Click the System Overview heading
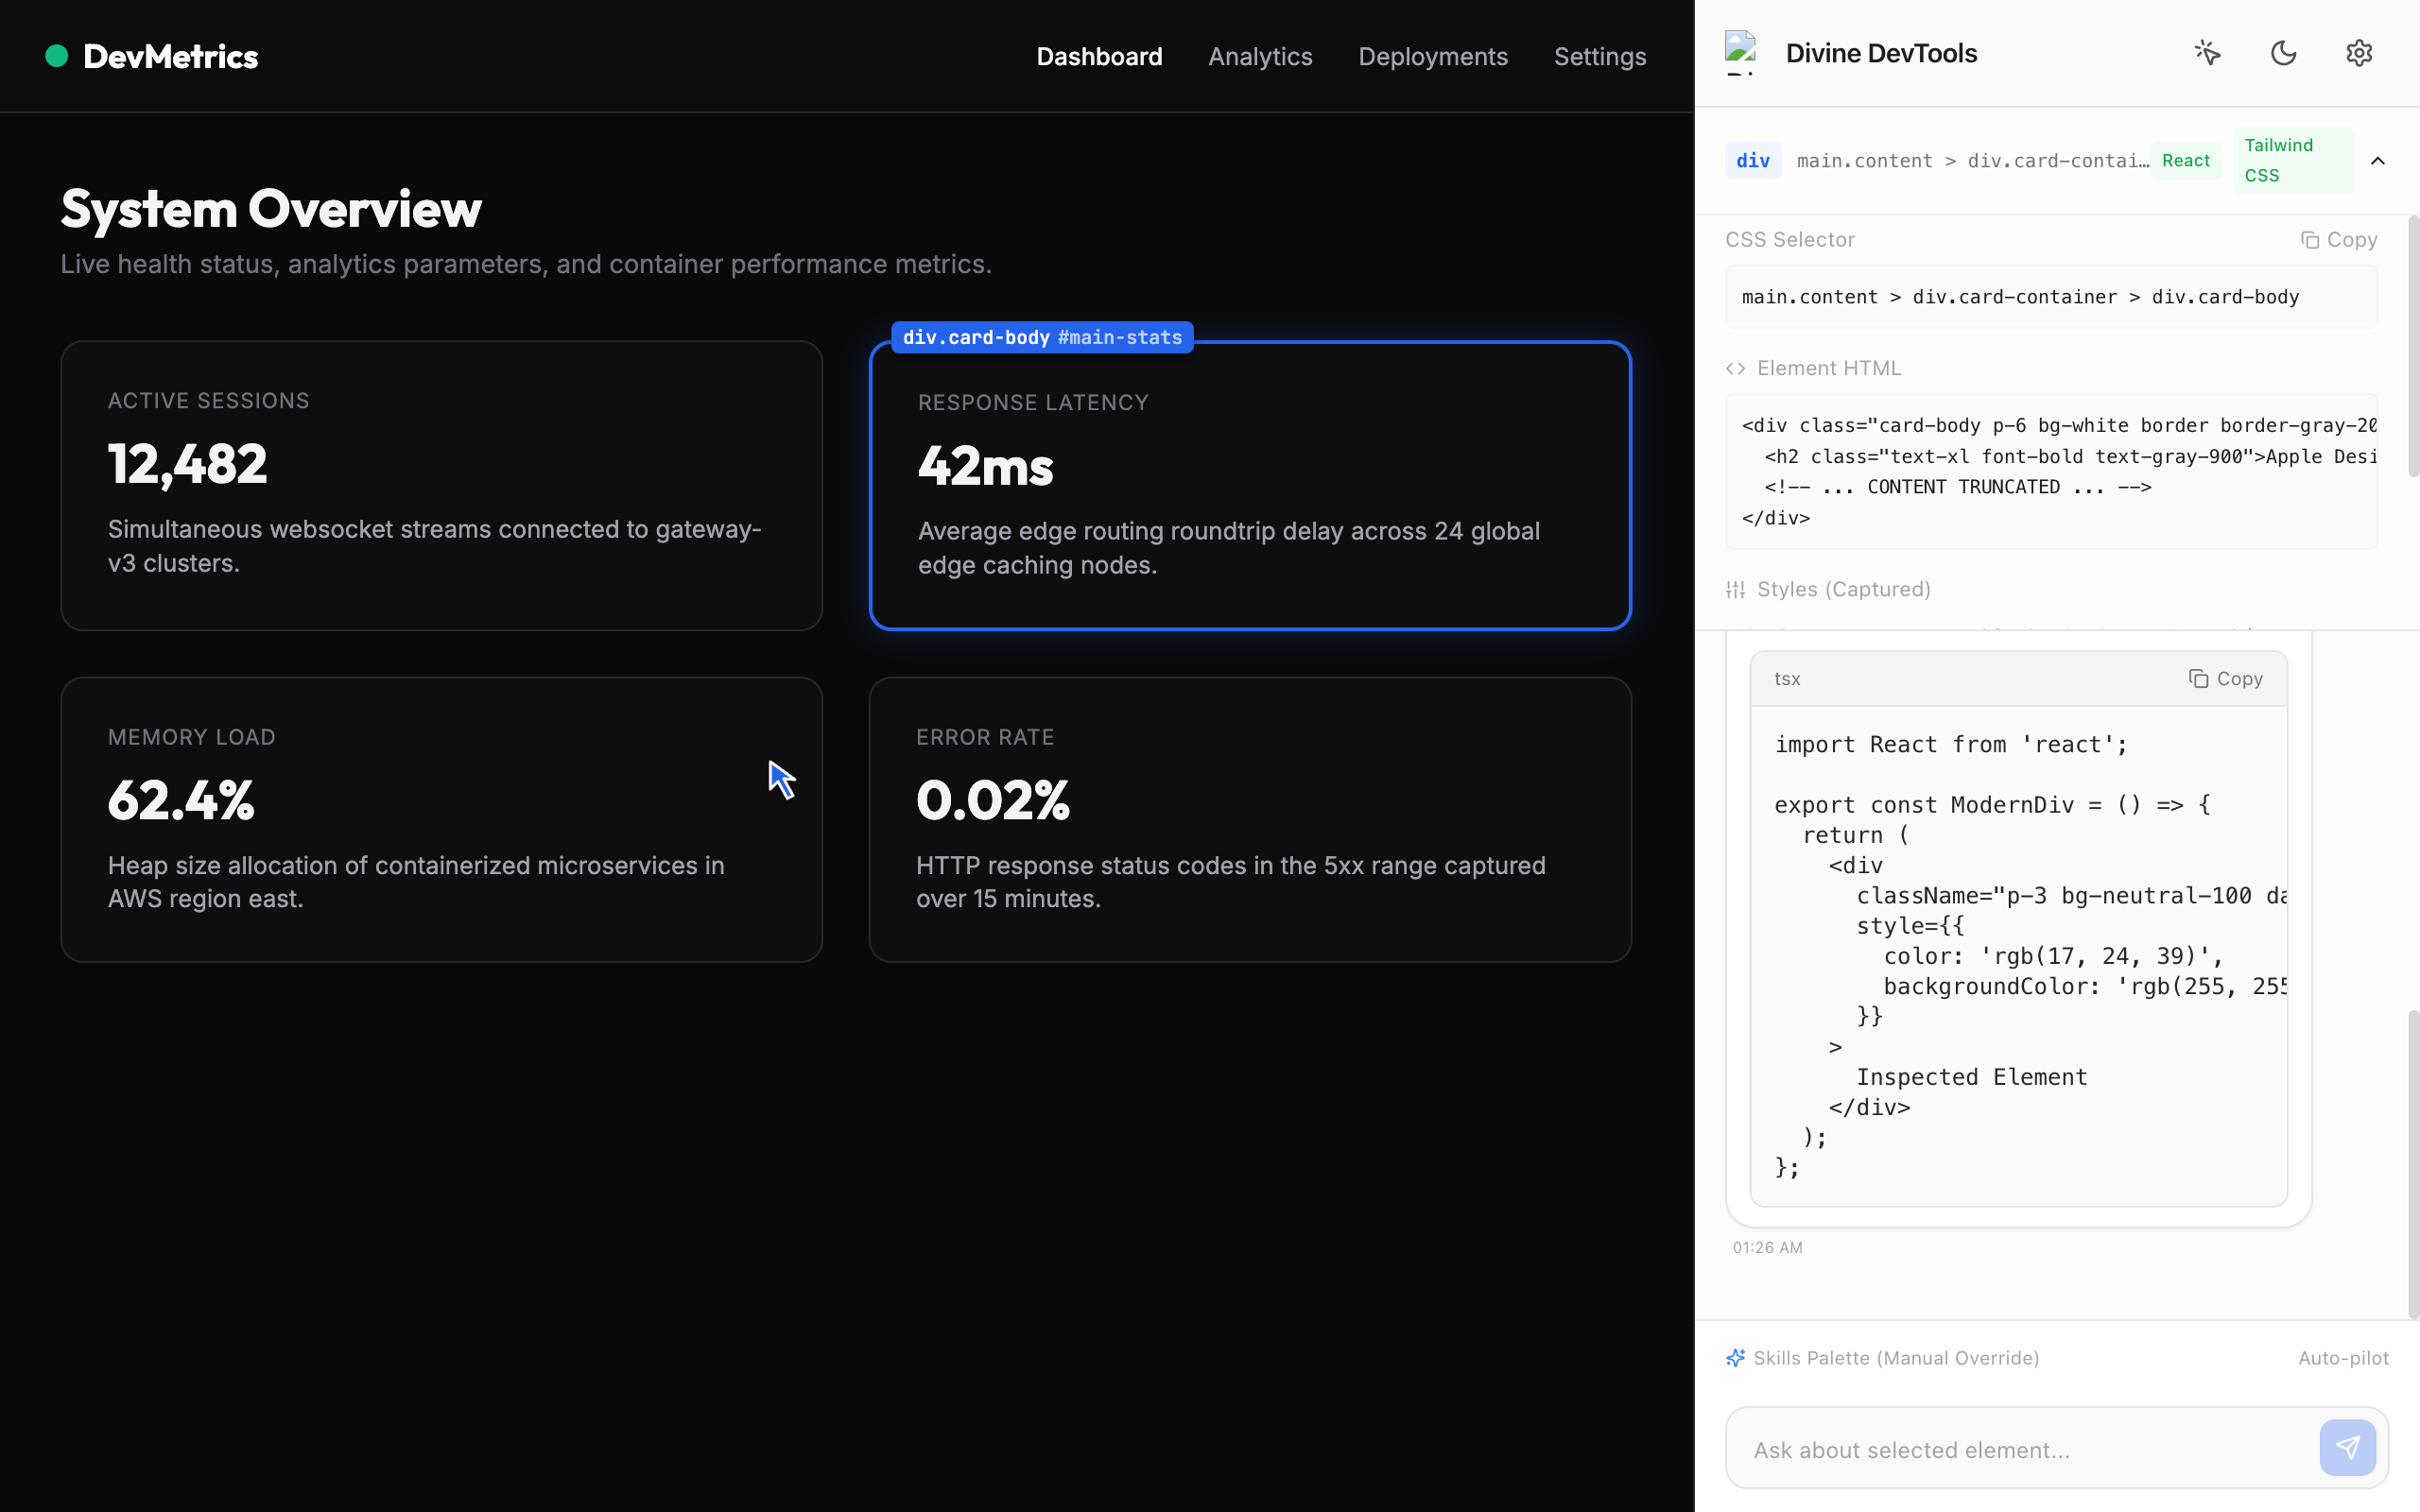 (x=271, y=209)
